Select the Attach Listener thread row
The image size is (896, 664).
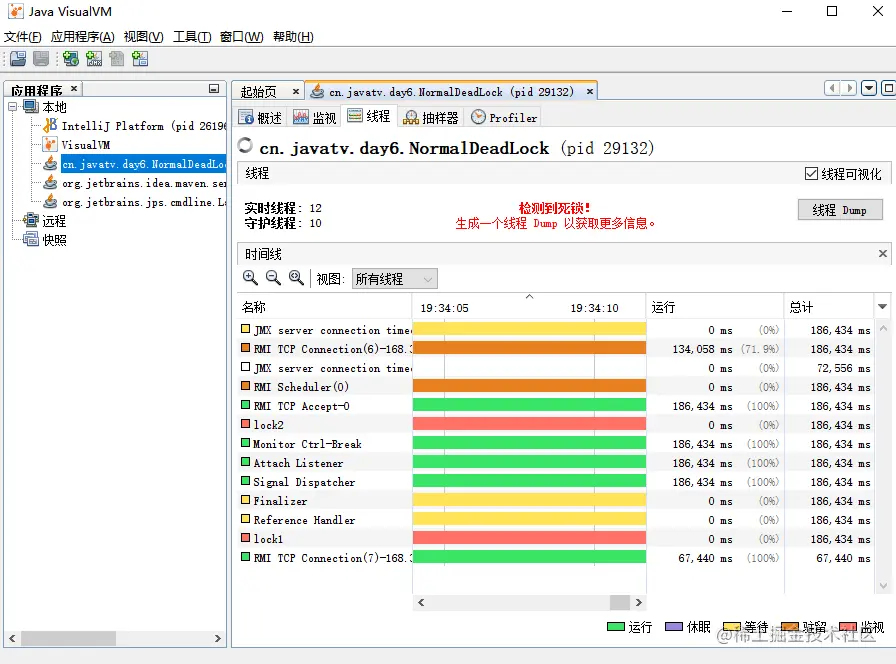(x=555, y=462)
